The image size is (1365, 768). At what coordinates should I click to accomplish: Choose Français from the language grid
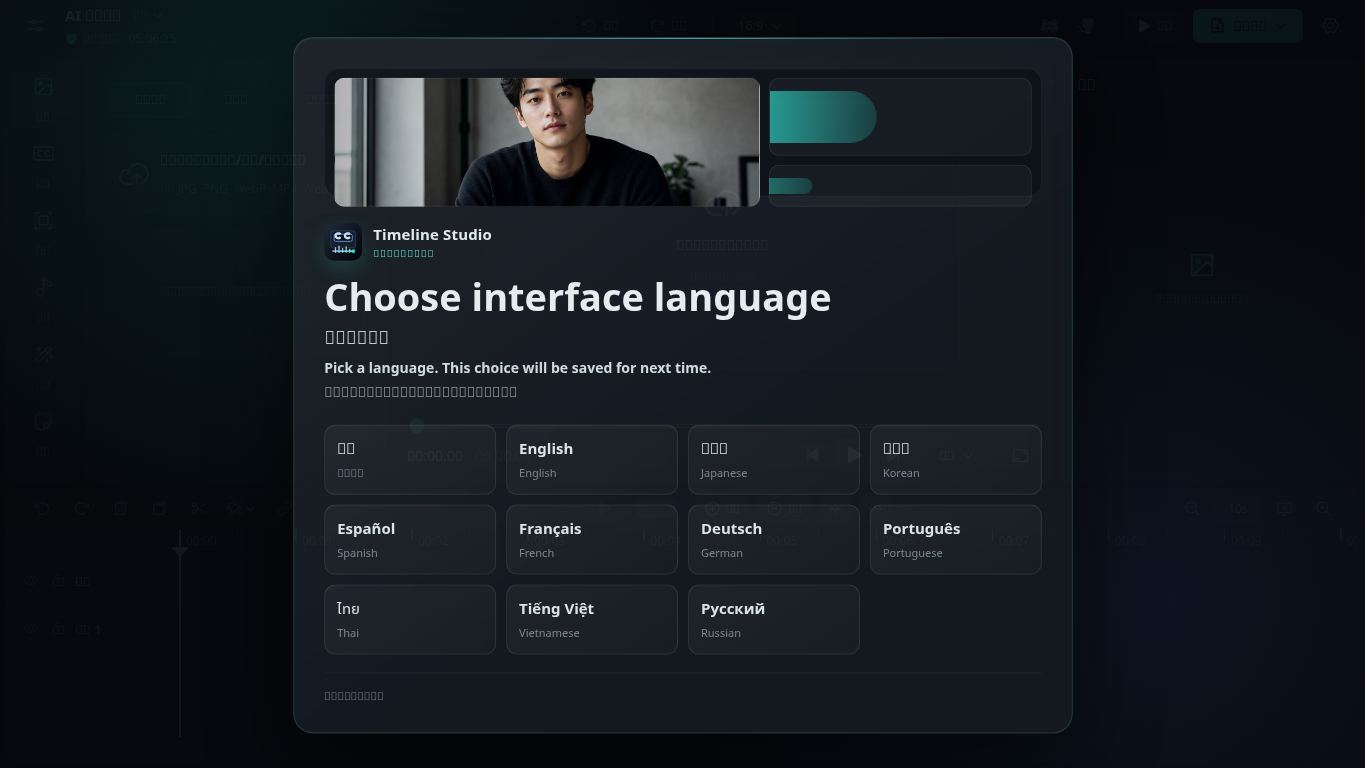592,540
